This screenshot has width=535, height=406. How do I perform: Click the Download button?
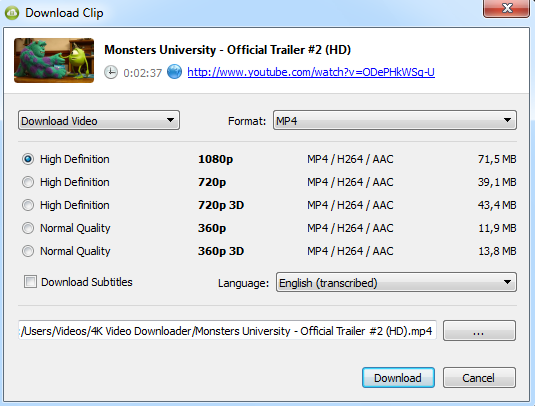(398, 378)
